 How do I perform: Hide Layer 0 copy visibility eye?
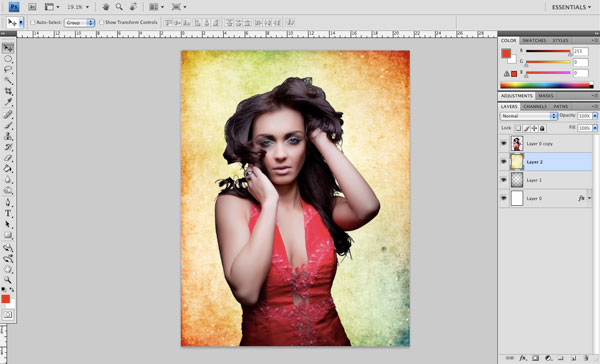click(x=504, y=144)
